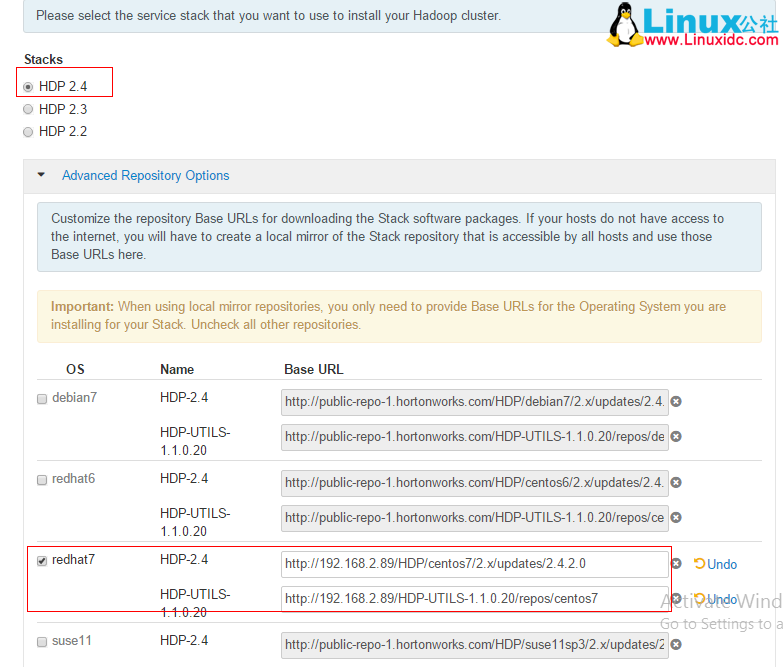The image size is (783, 667).
Task: Clear the redhat7 HDP-2.4 base URL icon
Action: point(676,563)
